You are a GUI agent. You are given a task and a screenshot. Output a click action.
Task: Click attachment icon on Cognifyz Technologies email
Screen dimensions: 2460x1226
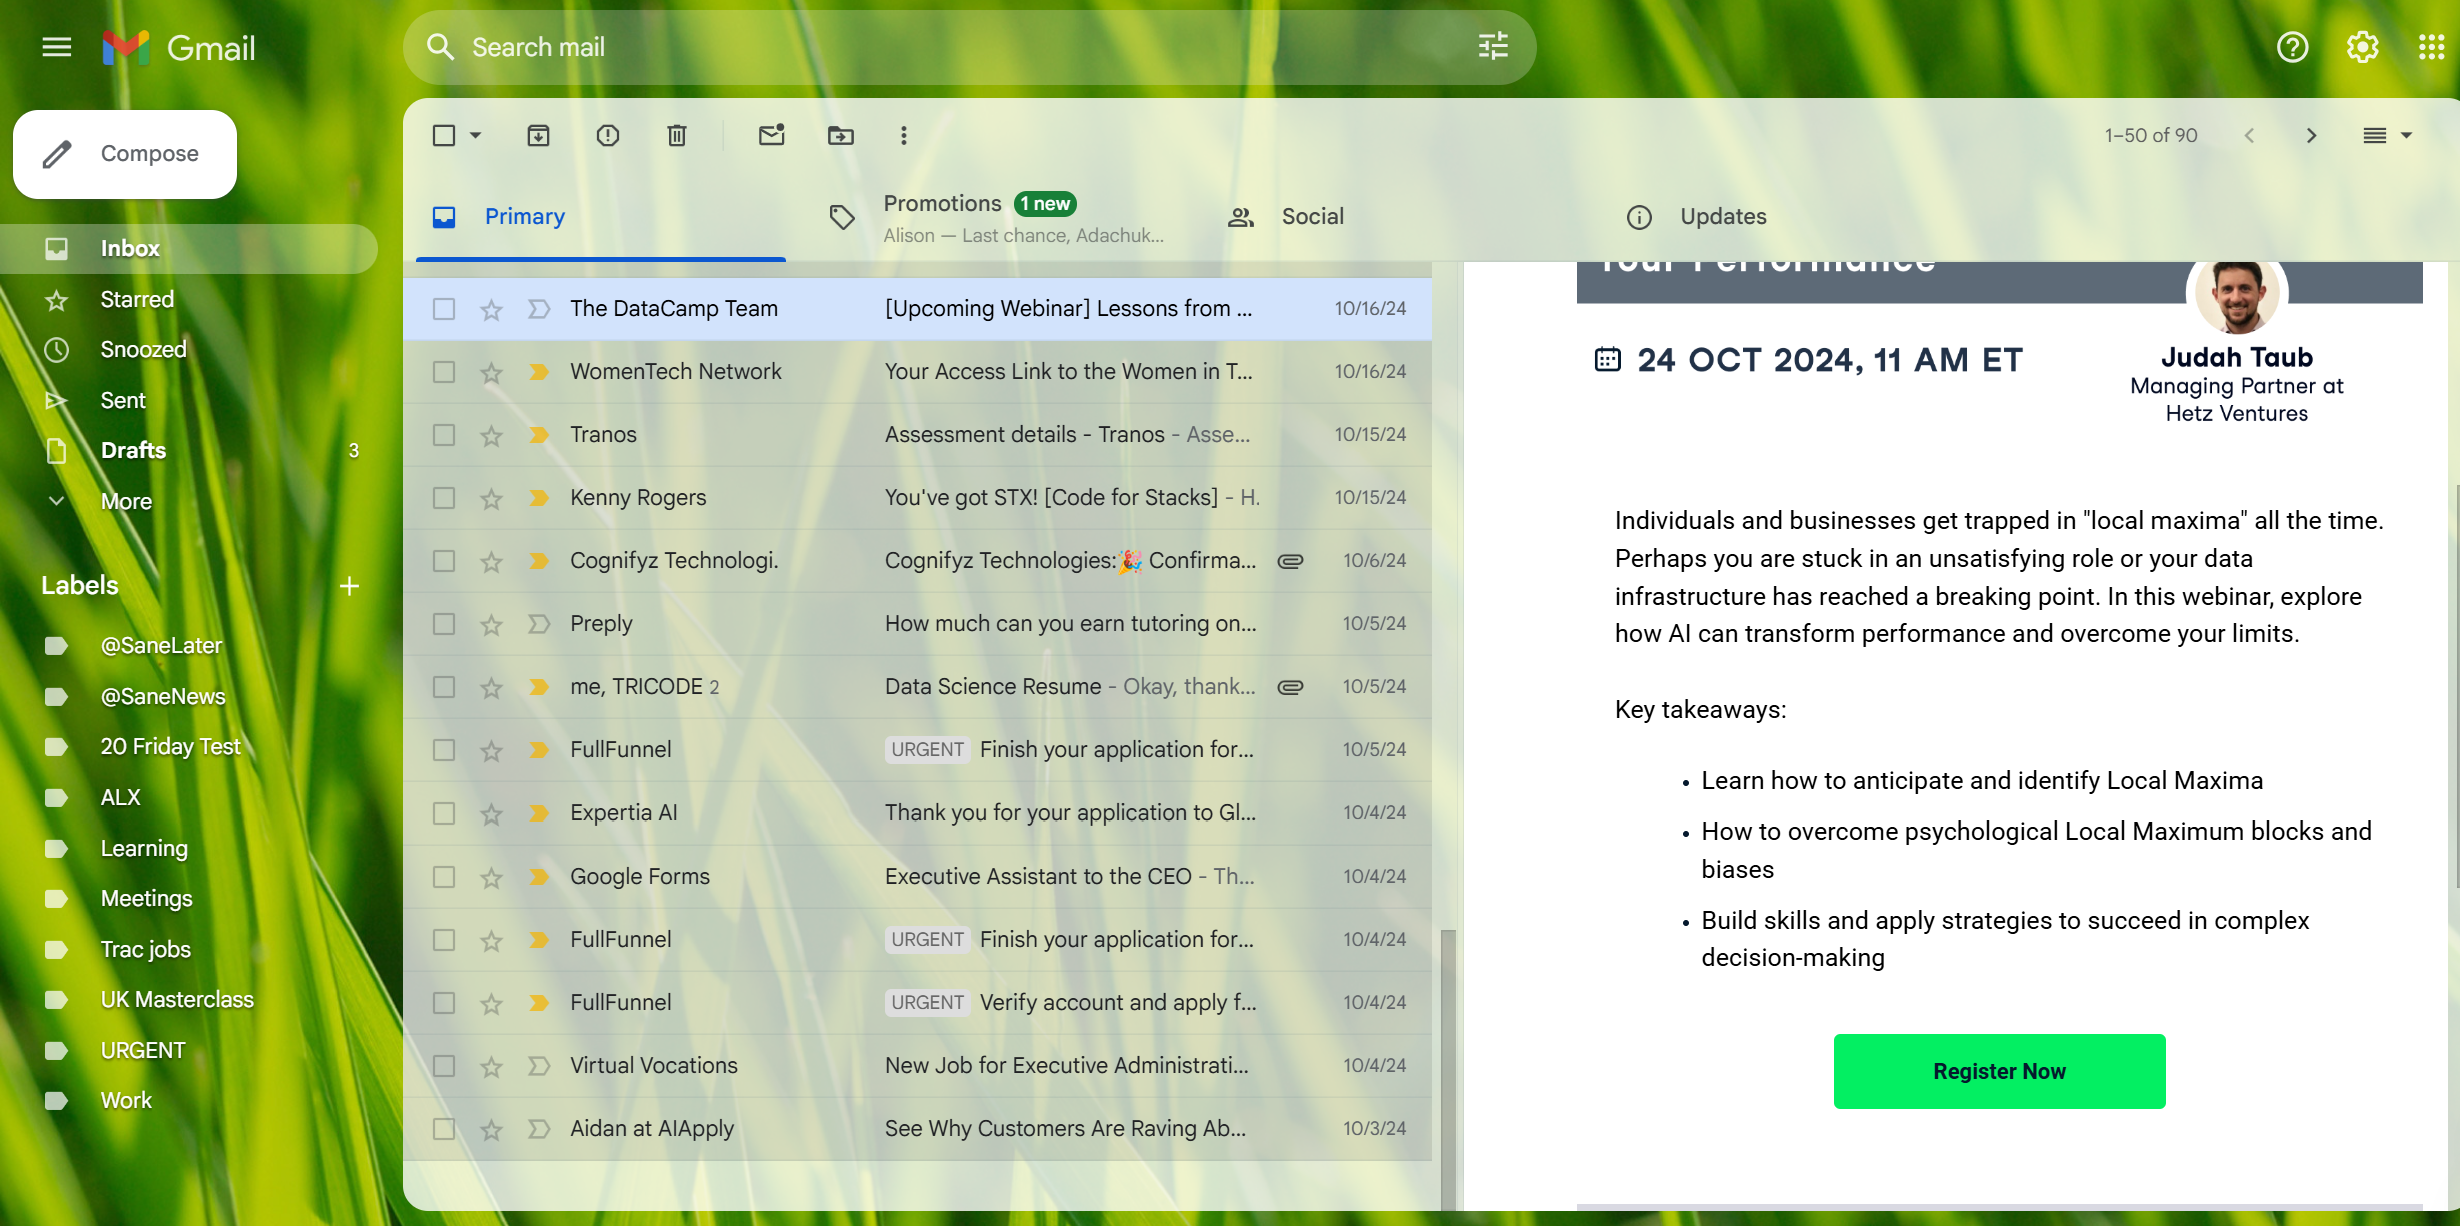pyautogui.click(x=1290, y=561)
